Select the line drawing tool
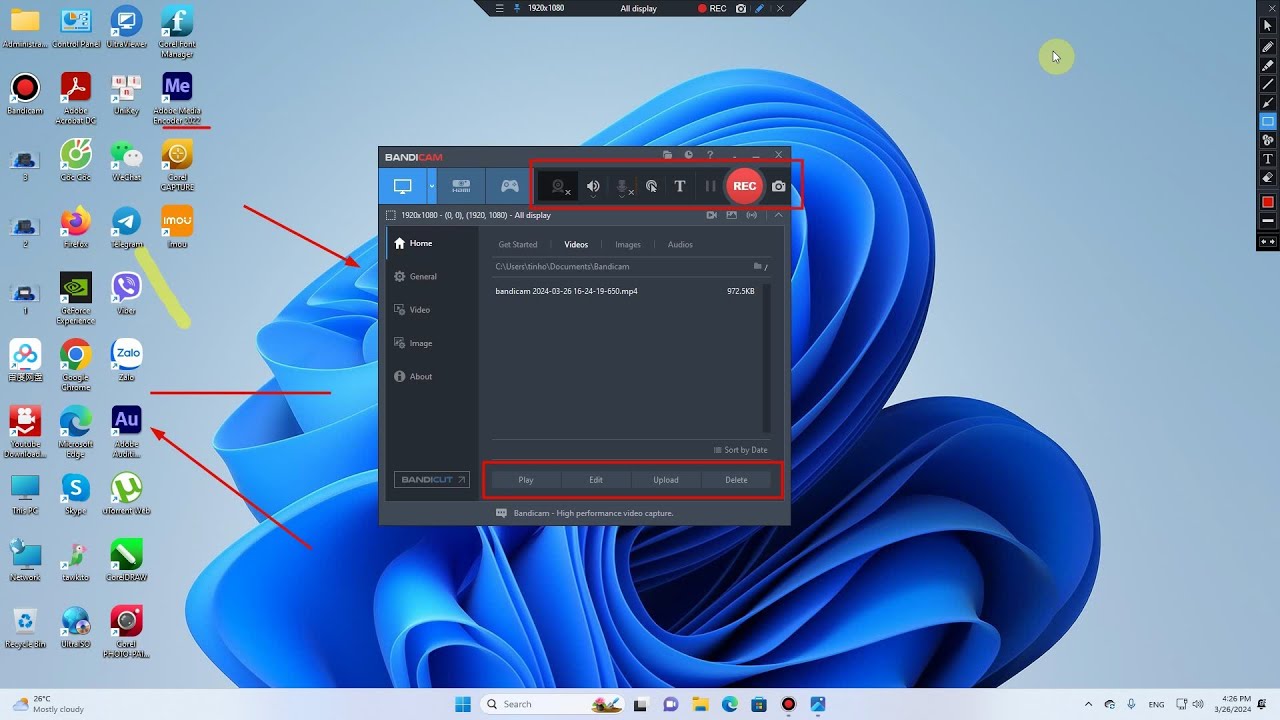 (x=1268, y=84)
